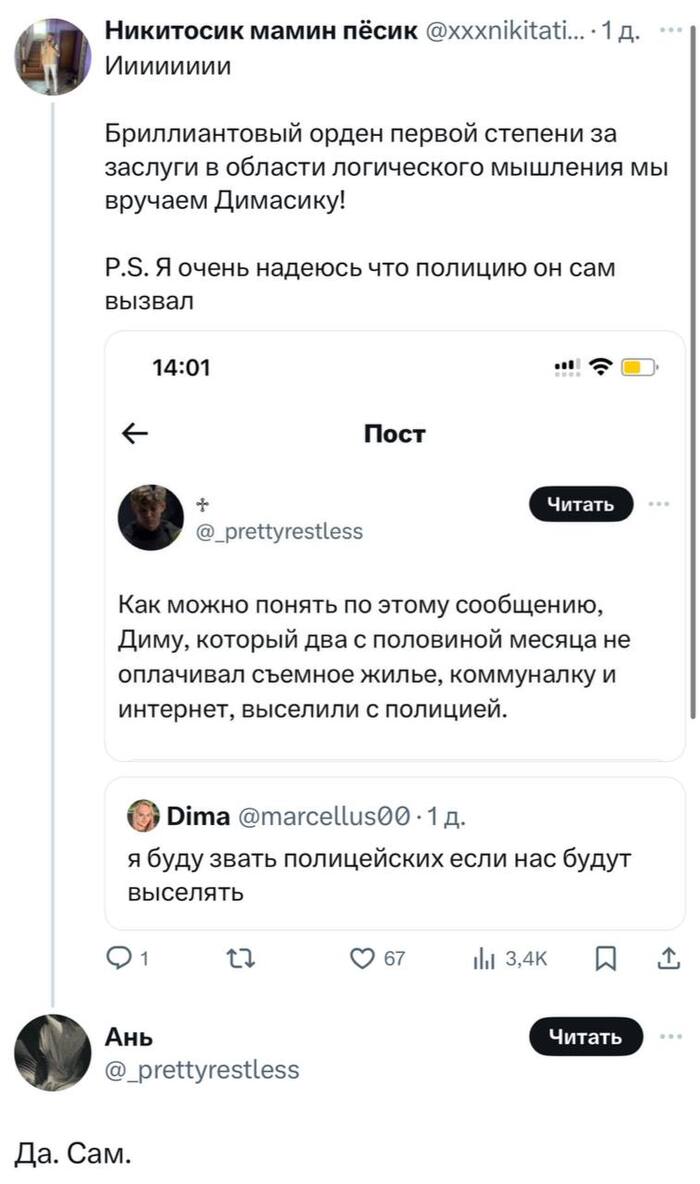
Task: Open Никитосик мамин пёсик profile name
Action: point(261,32)
